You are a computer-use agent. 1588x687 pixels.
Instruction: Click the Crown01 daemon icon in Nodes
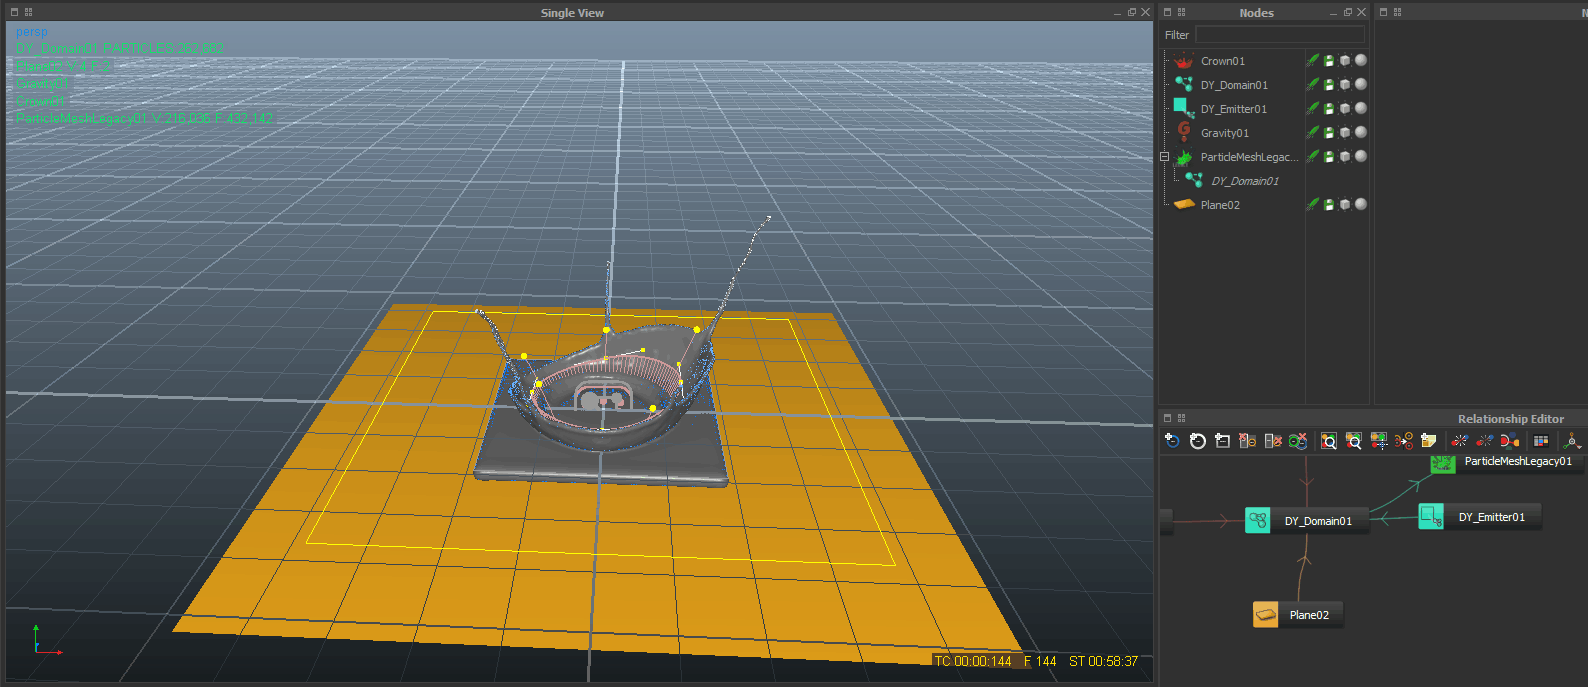click(x=1184, y=61)
